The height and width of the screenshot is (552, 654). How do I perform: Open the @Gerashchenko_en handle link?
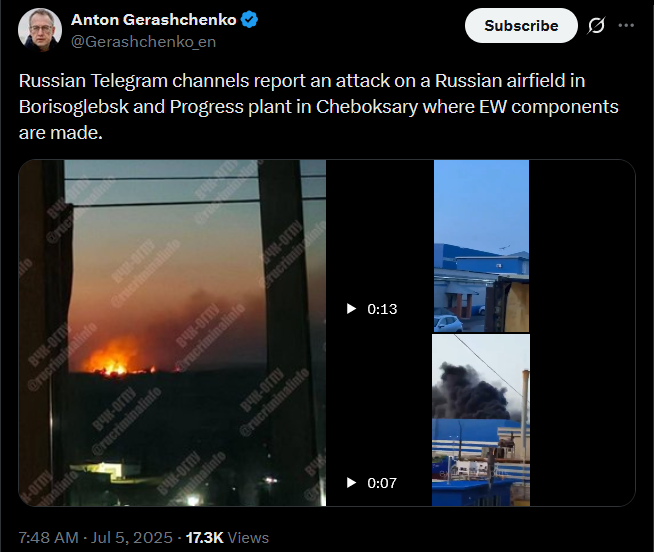pos(143,42)
